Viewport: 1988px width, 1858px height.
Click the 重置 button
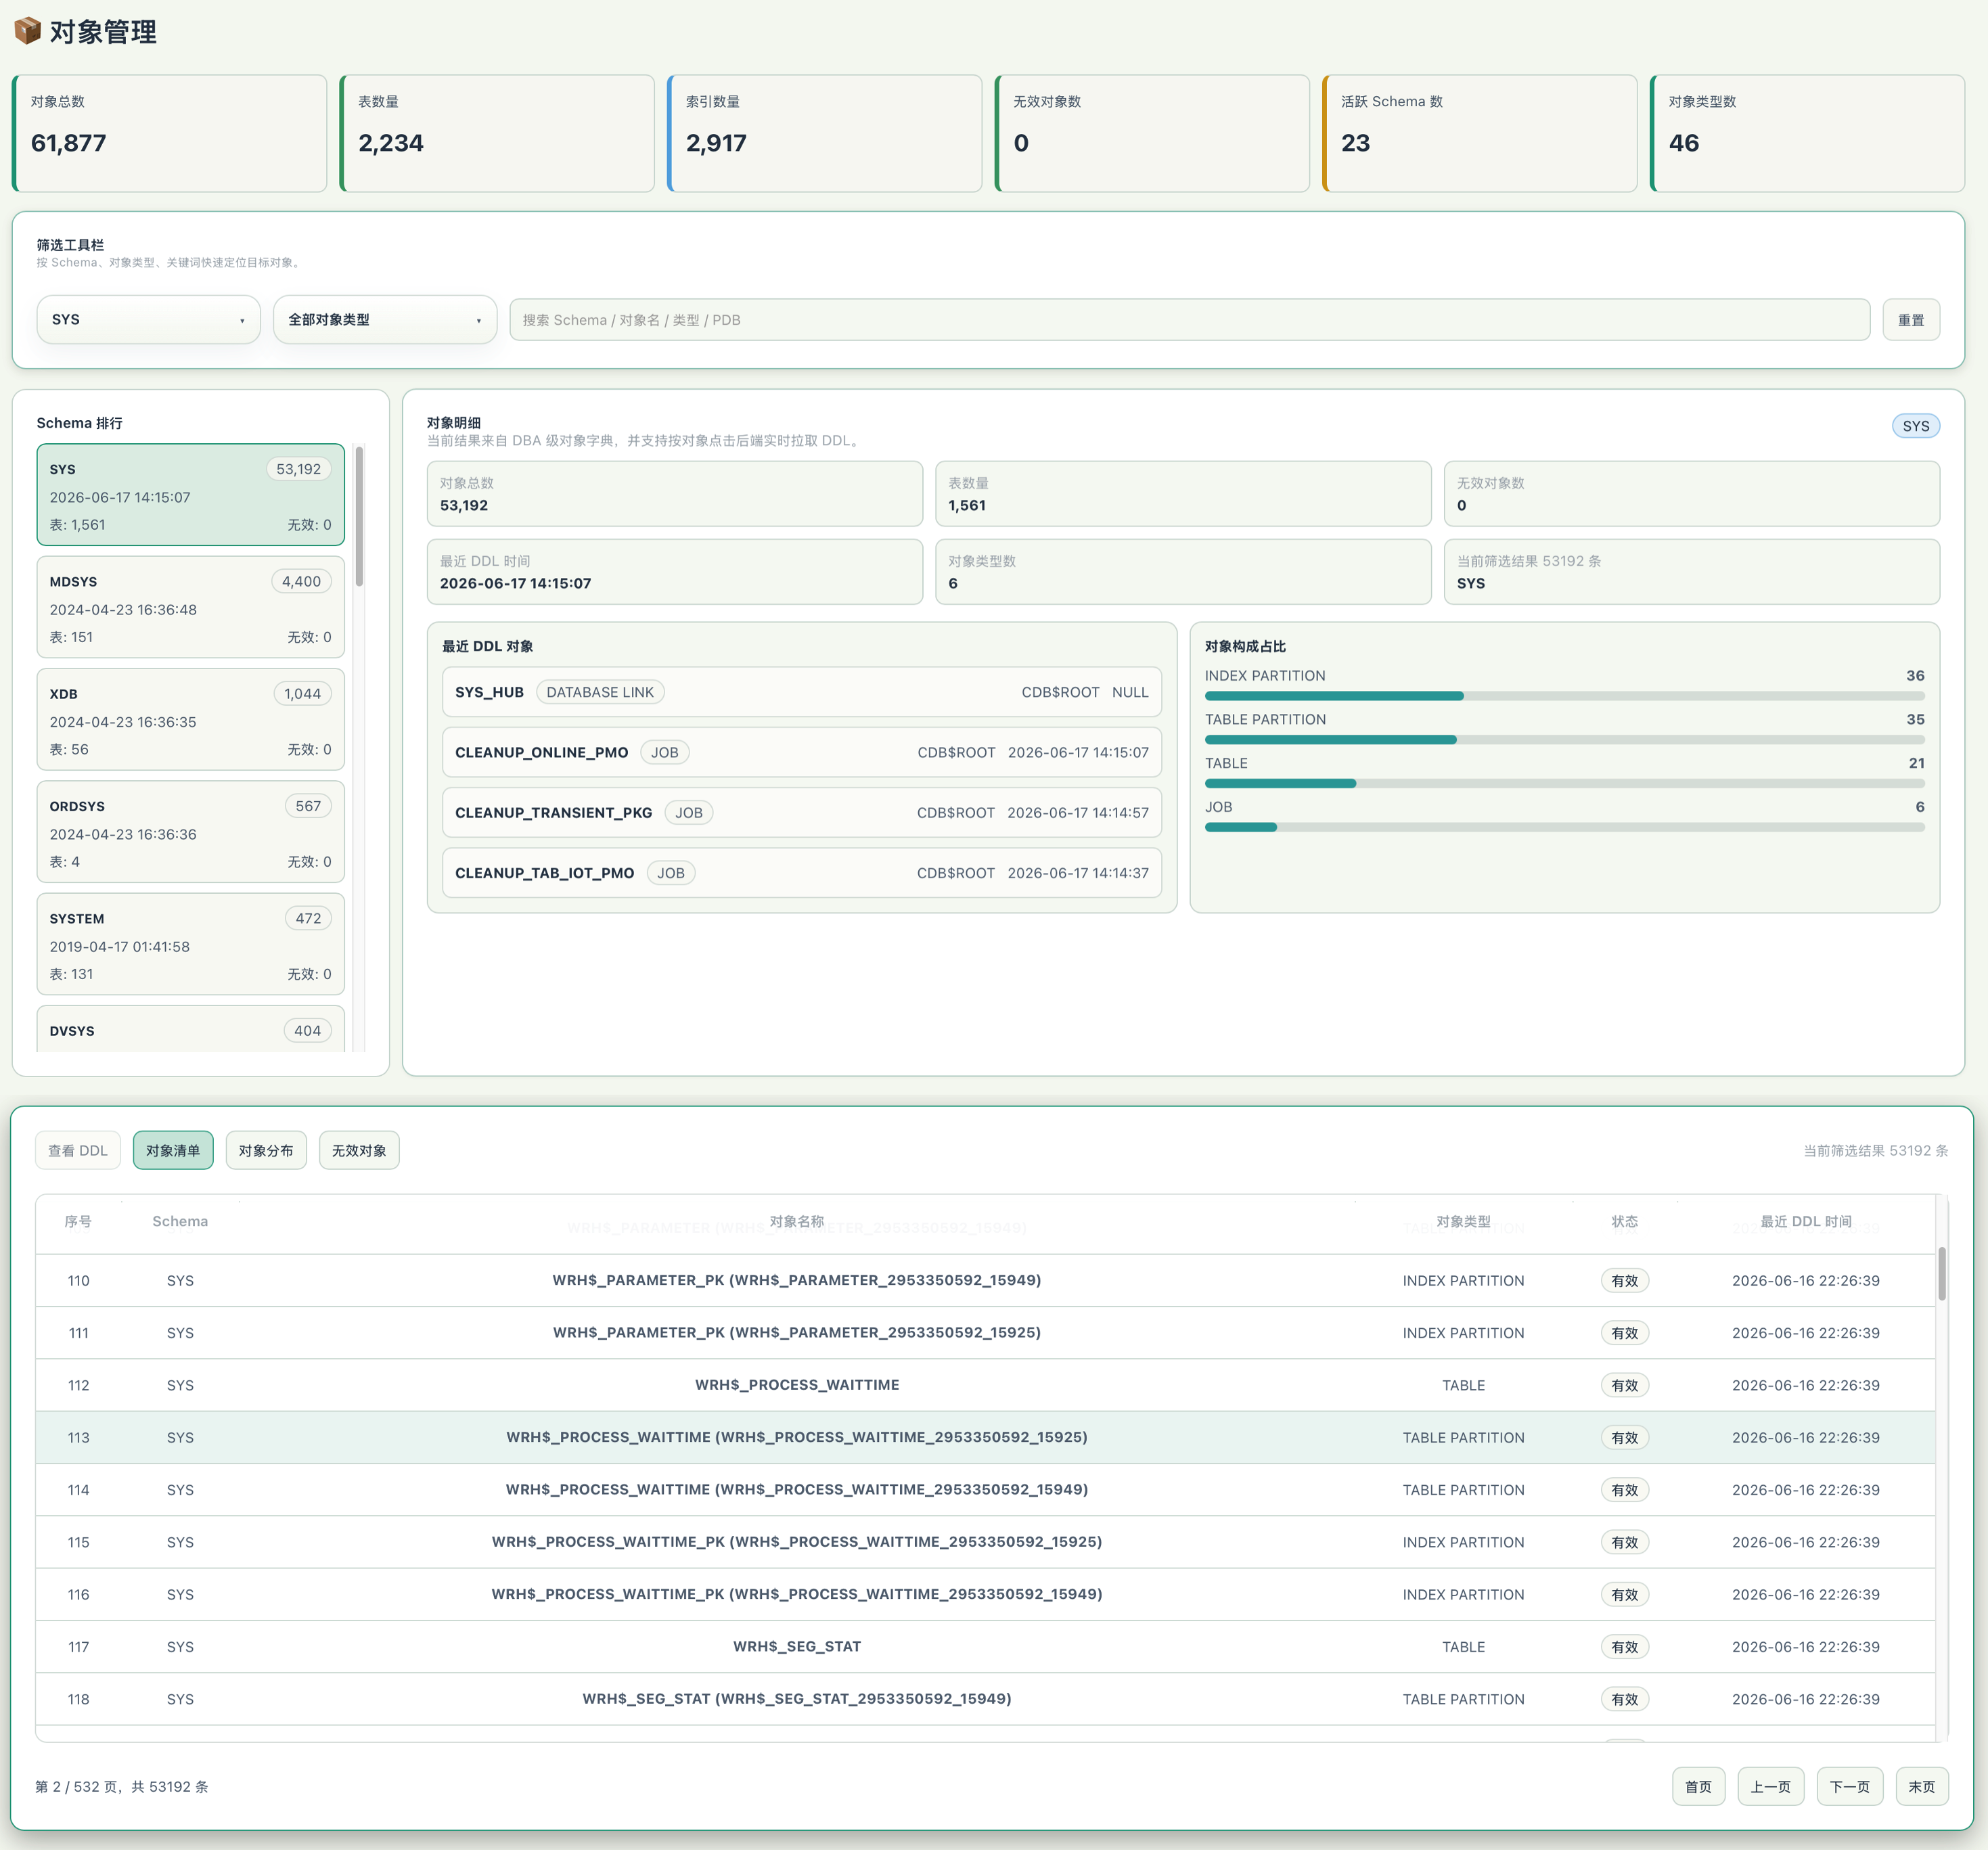[x=1910, y=320]
